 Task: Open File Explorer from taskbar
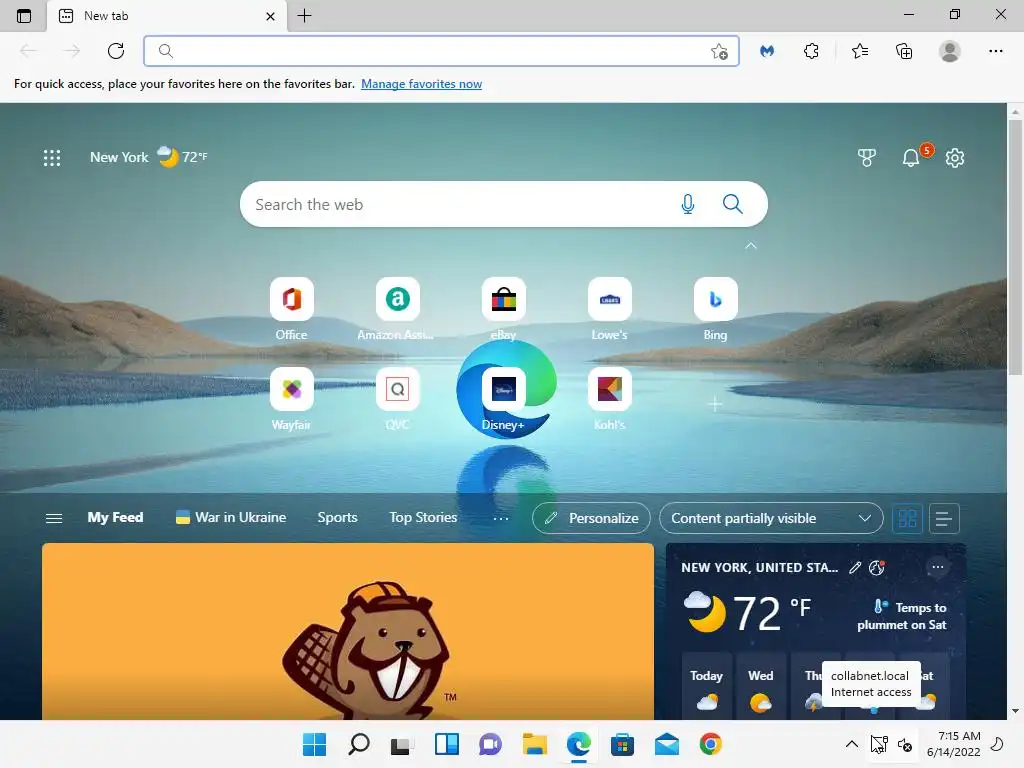pyautogui.click(x=535, y=744)
